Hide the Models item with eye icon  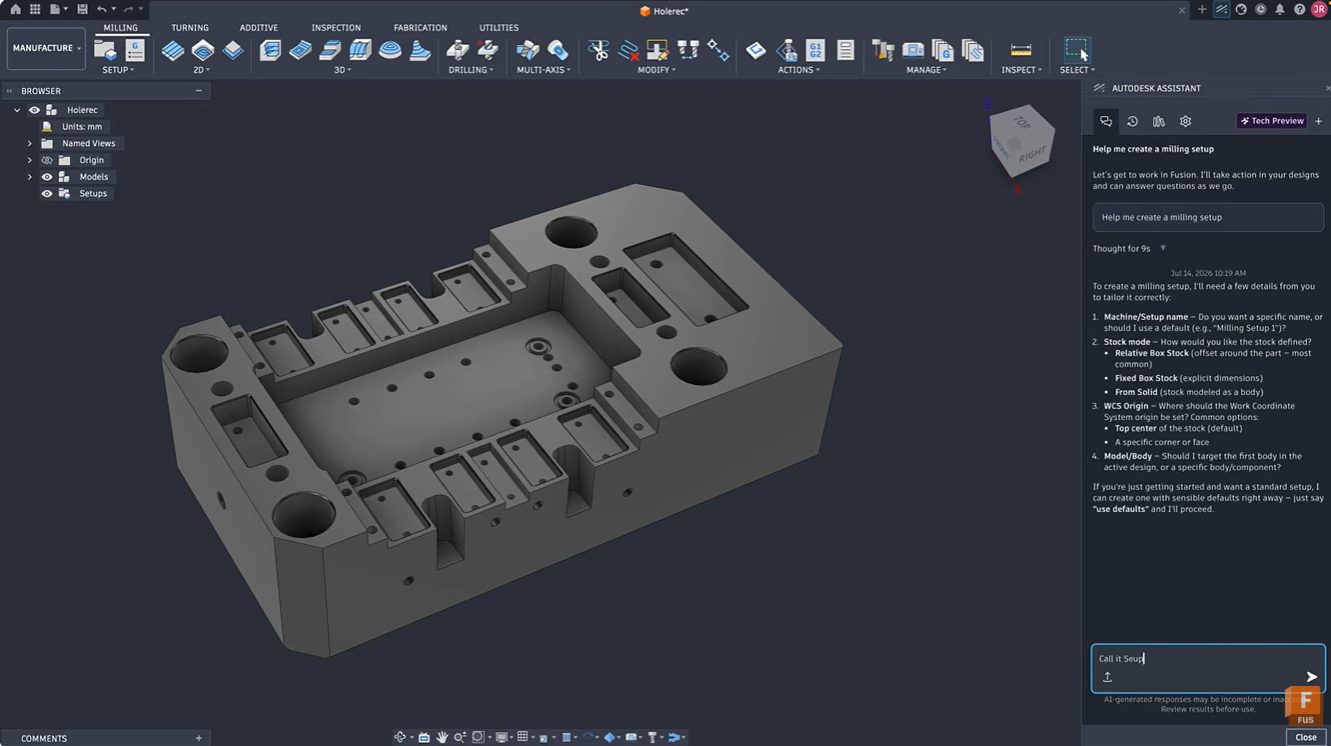(x=46, y=177)
